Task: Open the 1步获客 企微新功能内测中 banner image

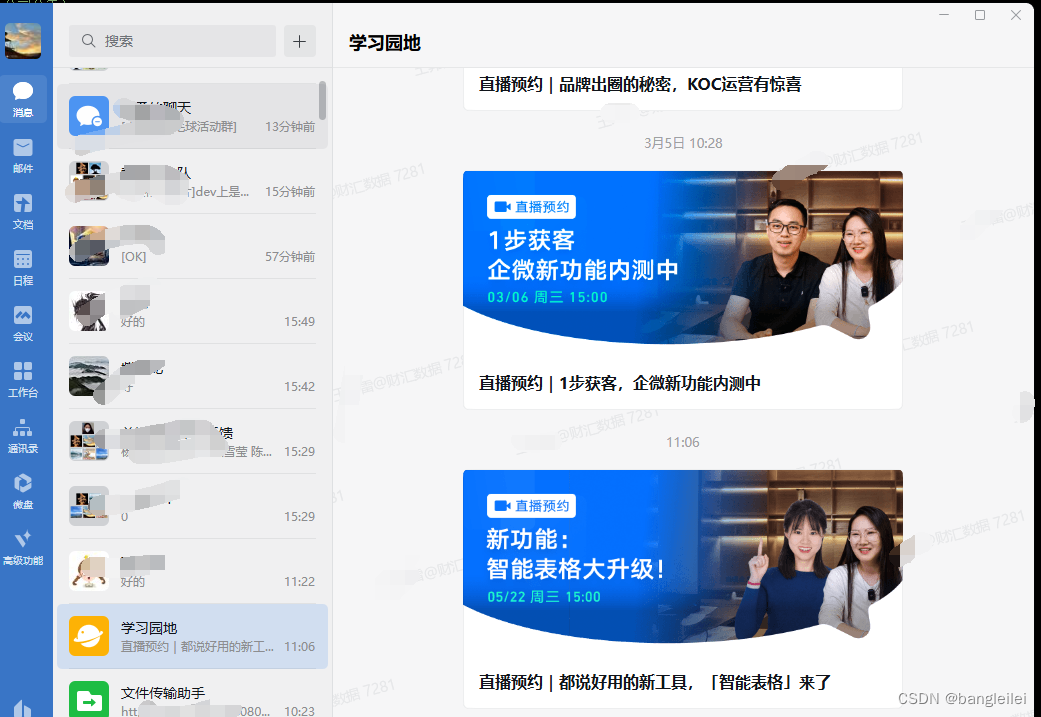Action: point(682,258)
